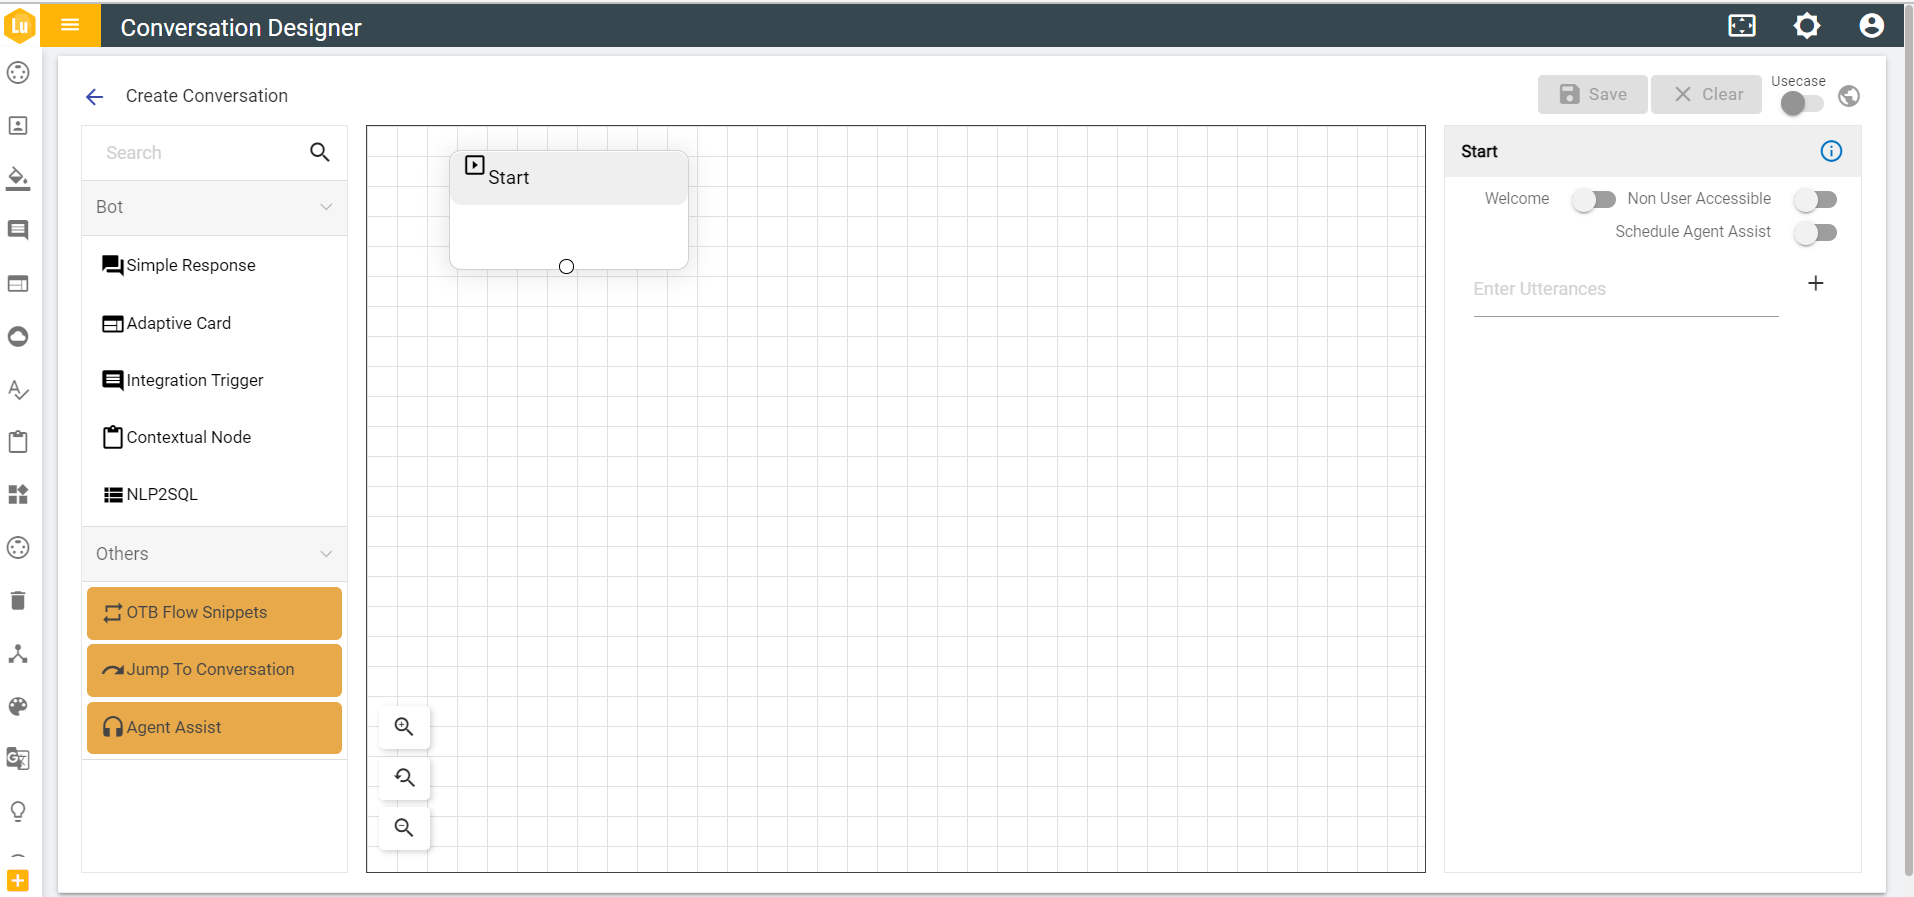Focus the Enter Utterances field
Viewport: 1914px width, 897px height.
pyautogui.click(x=1626, y=290)
